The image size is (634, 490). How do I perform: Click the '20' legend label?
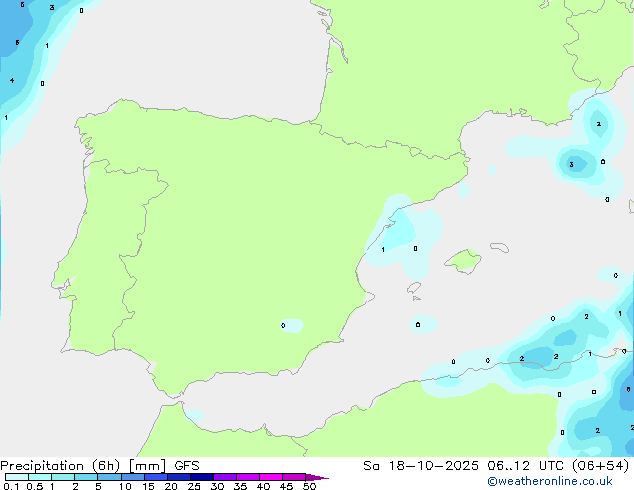[171, 486]
